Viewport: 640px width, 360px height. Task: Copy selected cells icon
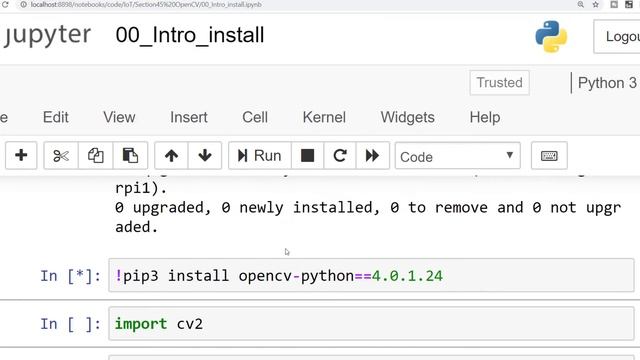96,156
